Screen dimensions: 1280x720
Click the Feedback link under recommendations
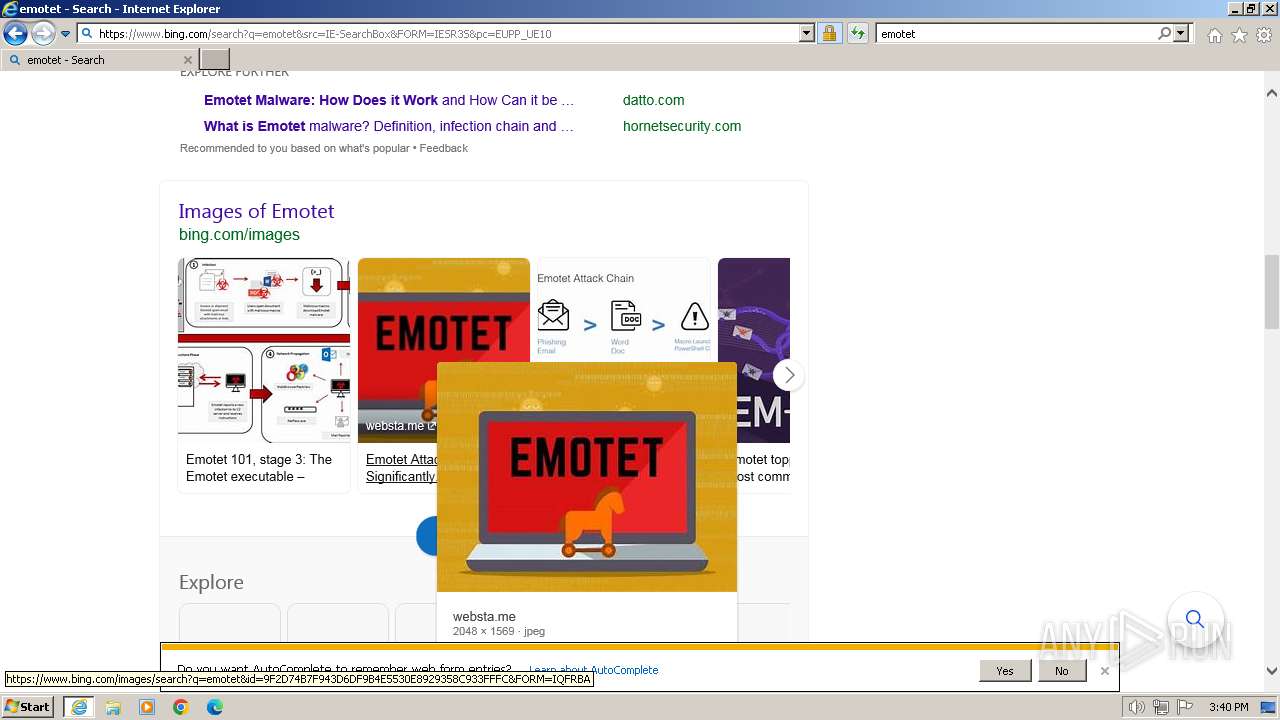pyautogui.click(x=443, y=148)
